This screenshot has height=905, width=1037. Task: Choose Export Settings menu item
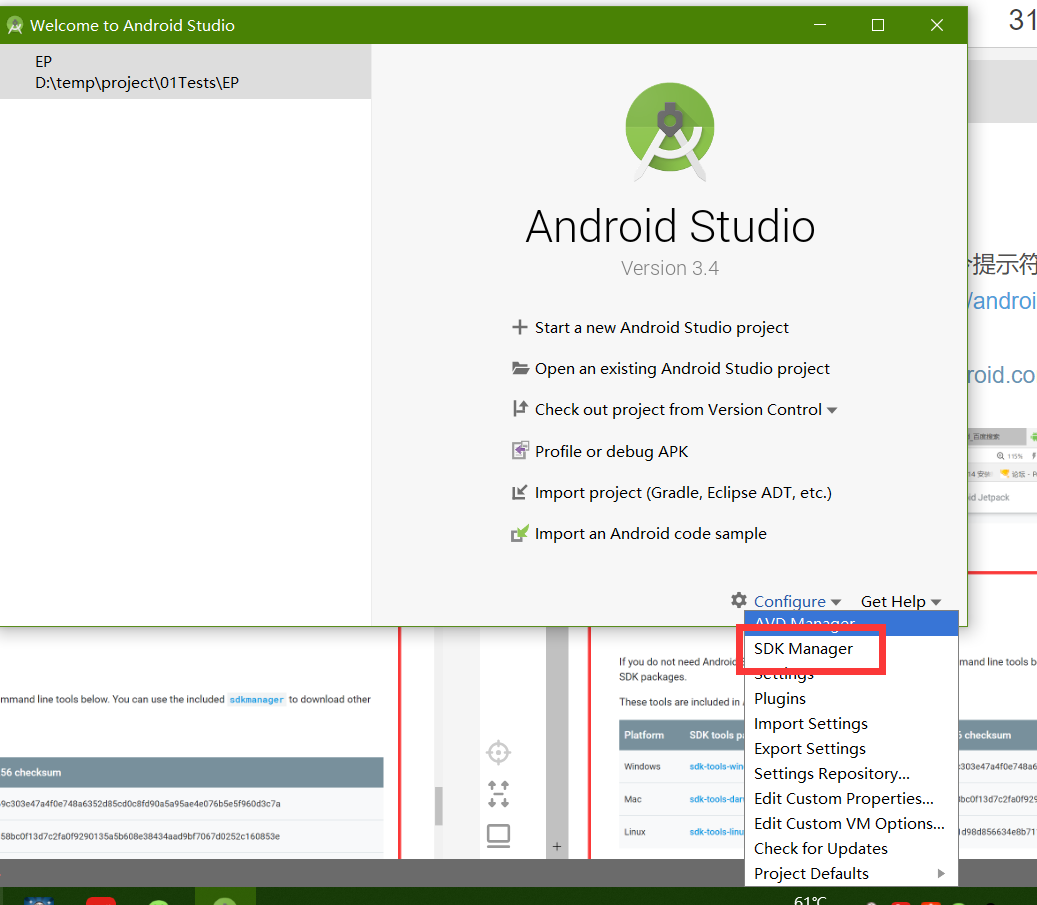point(851,749)
